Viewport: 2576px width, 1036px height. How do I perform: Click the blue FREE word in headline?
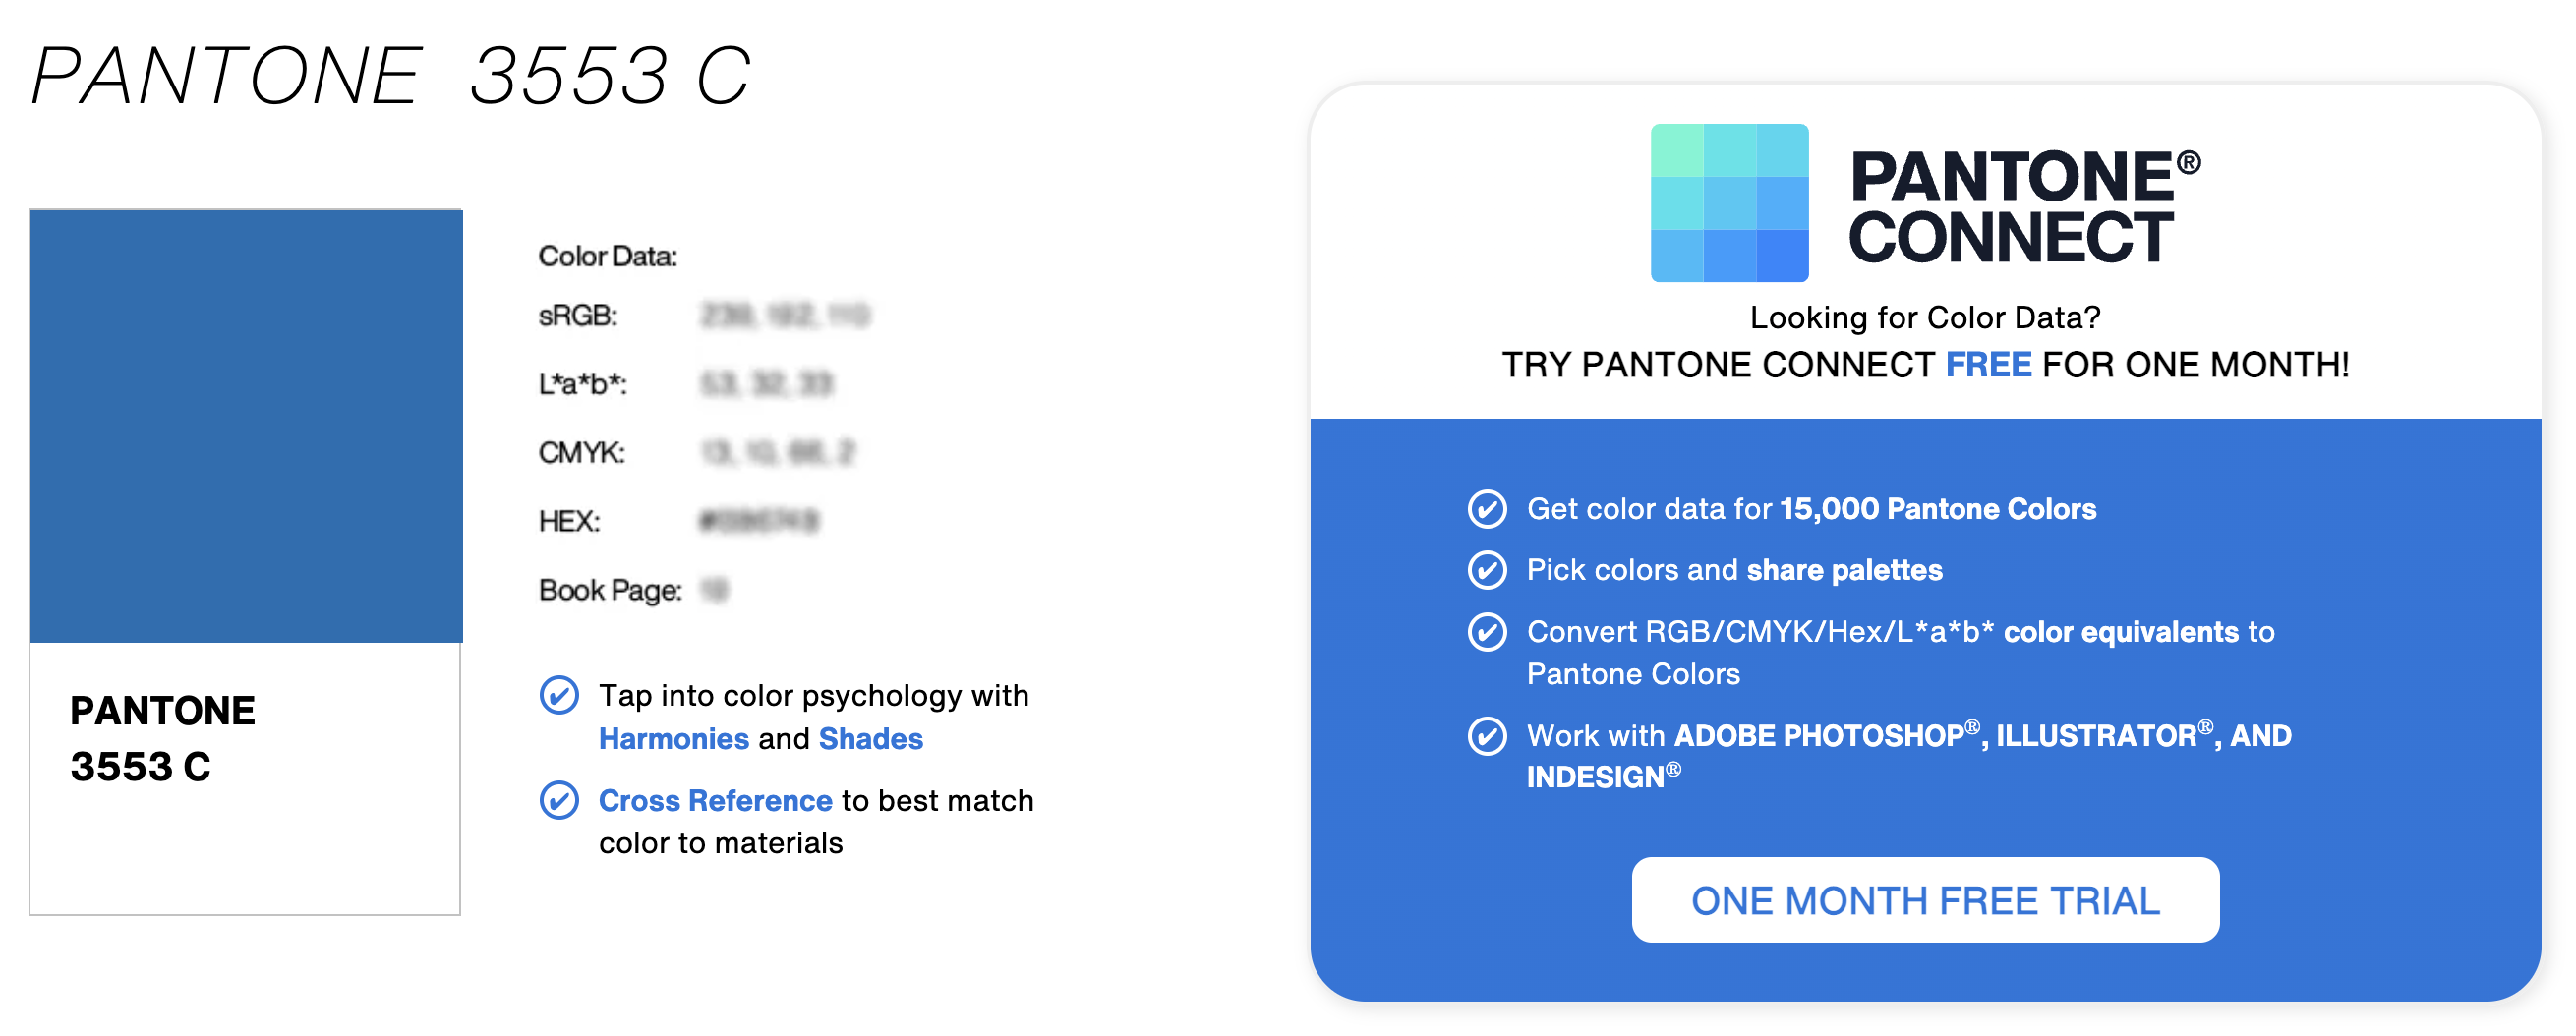click(x=1988, y=365)
